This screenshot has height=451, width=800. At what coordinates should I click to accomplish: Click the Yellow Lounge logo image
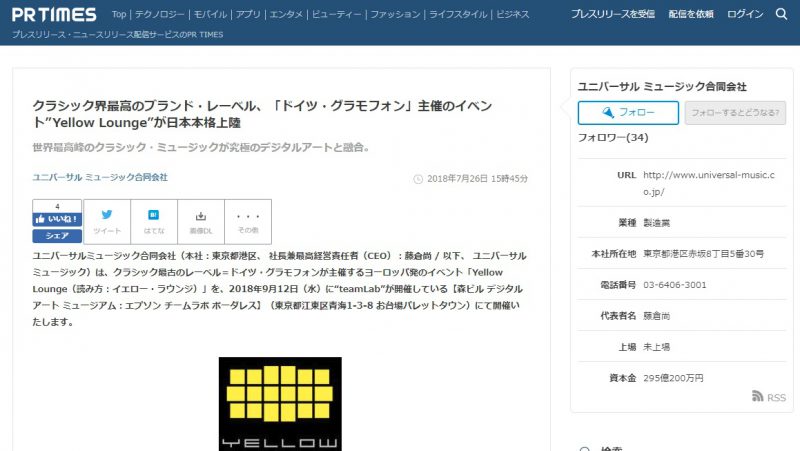tap(280, 404)
